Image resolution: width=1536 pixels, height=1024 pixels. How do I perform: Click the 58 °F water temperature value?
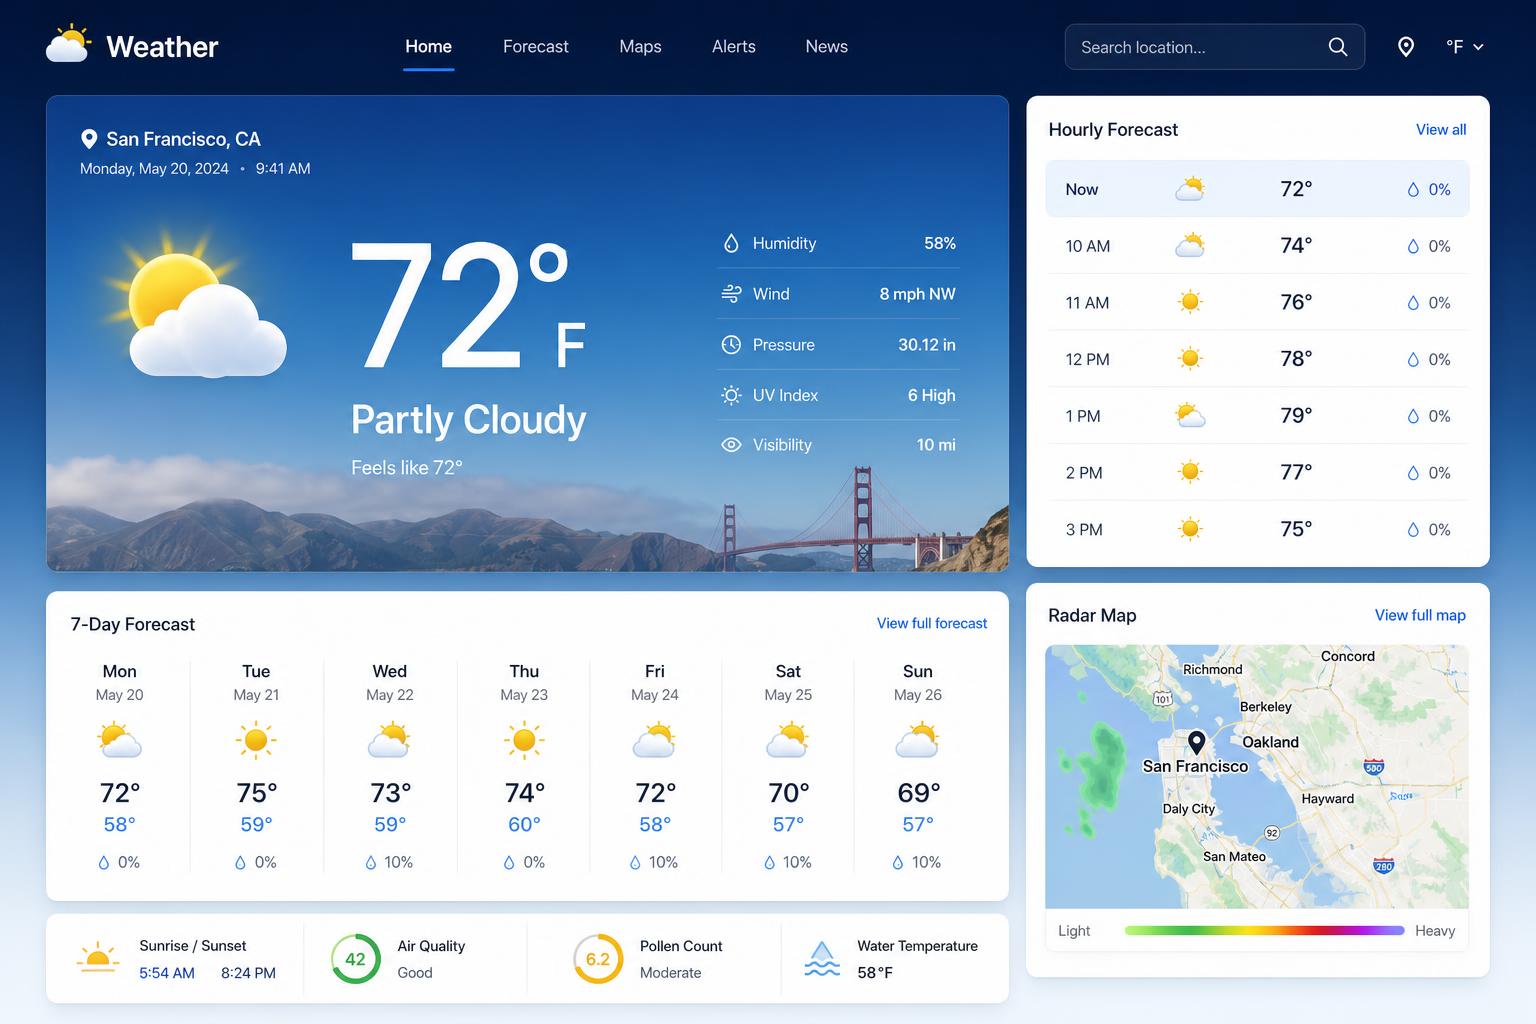875,973
